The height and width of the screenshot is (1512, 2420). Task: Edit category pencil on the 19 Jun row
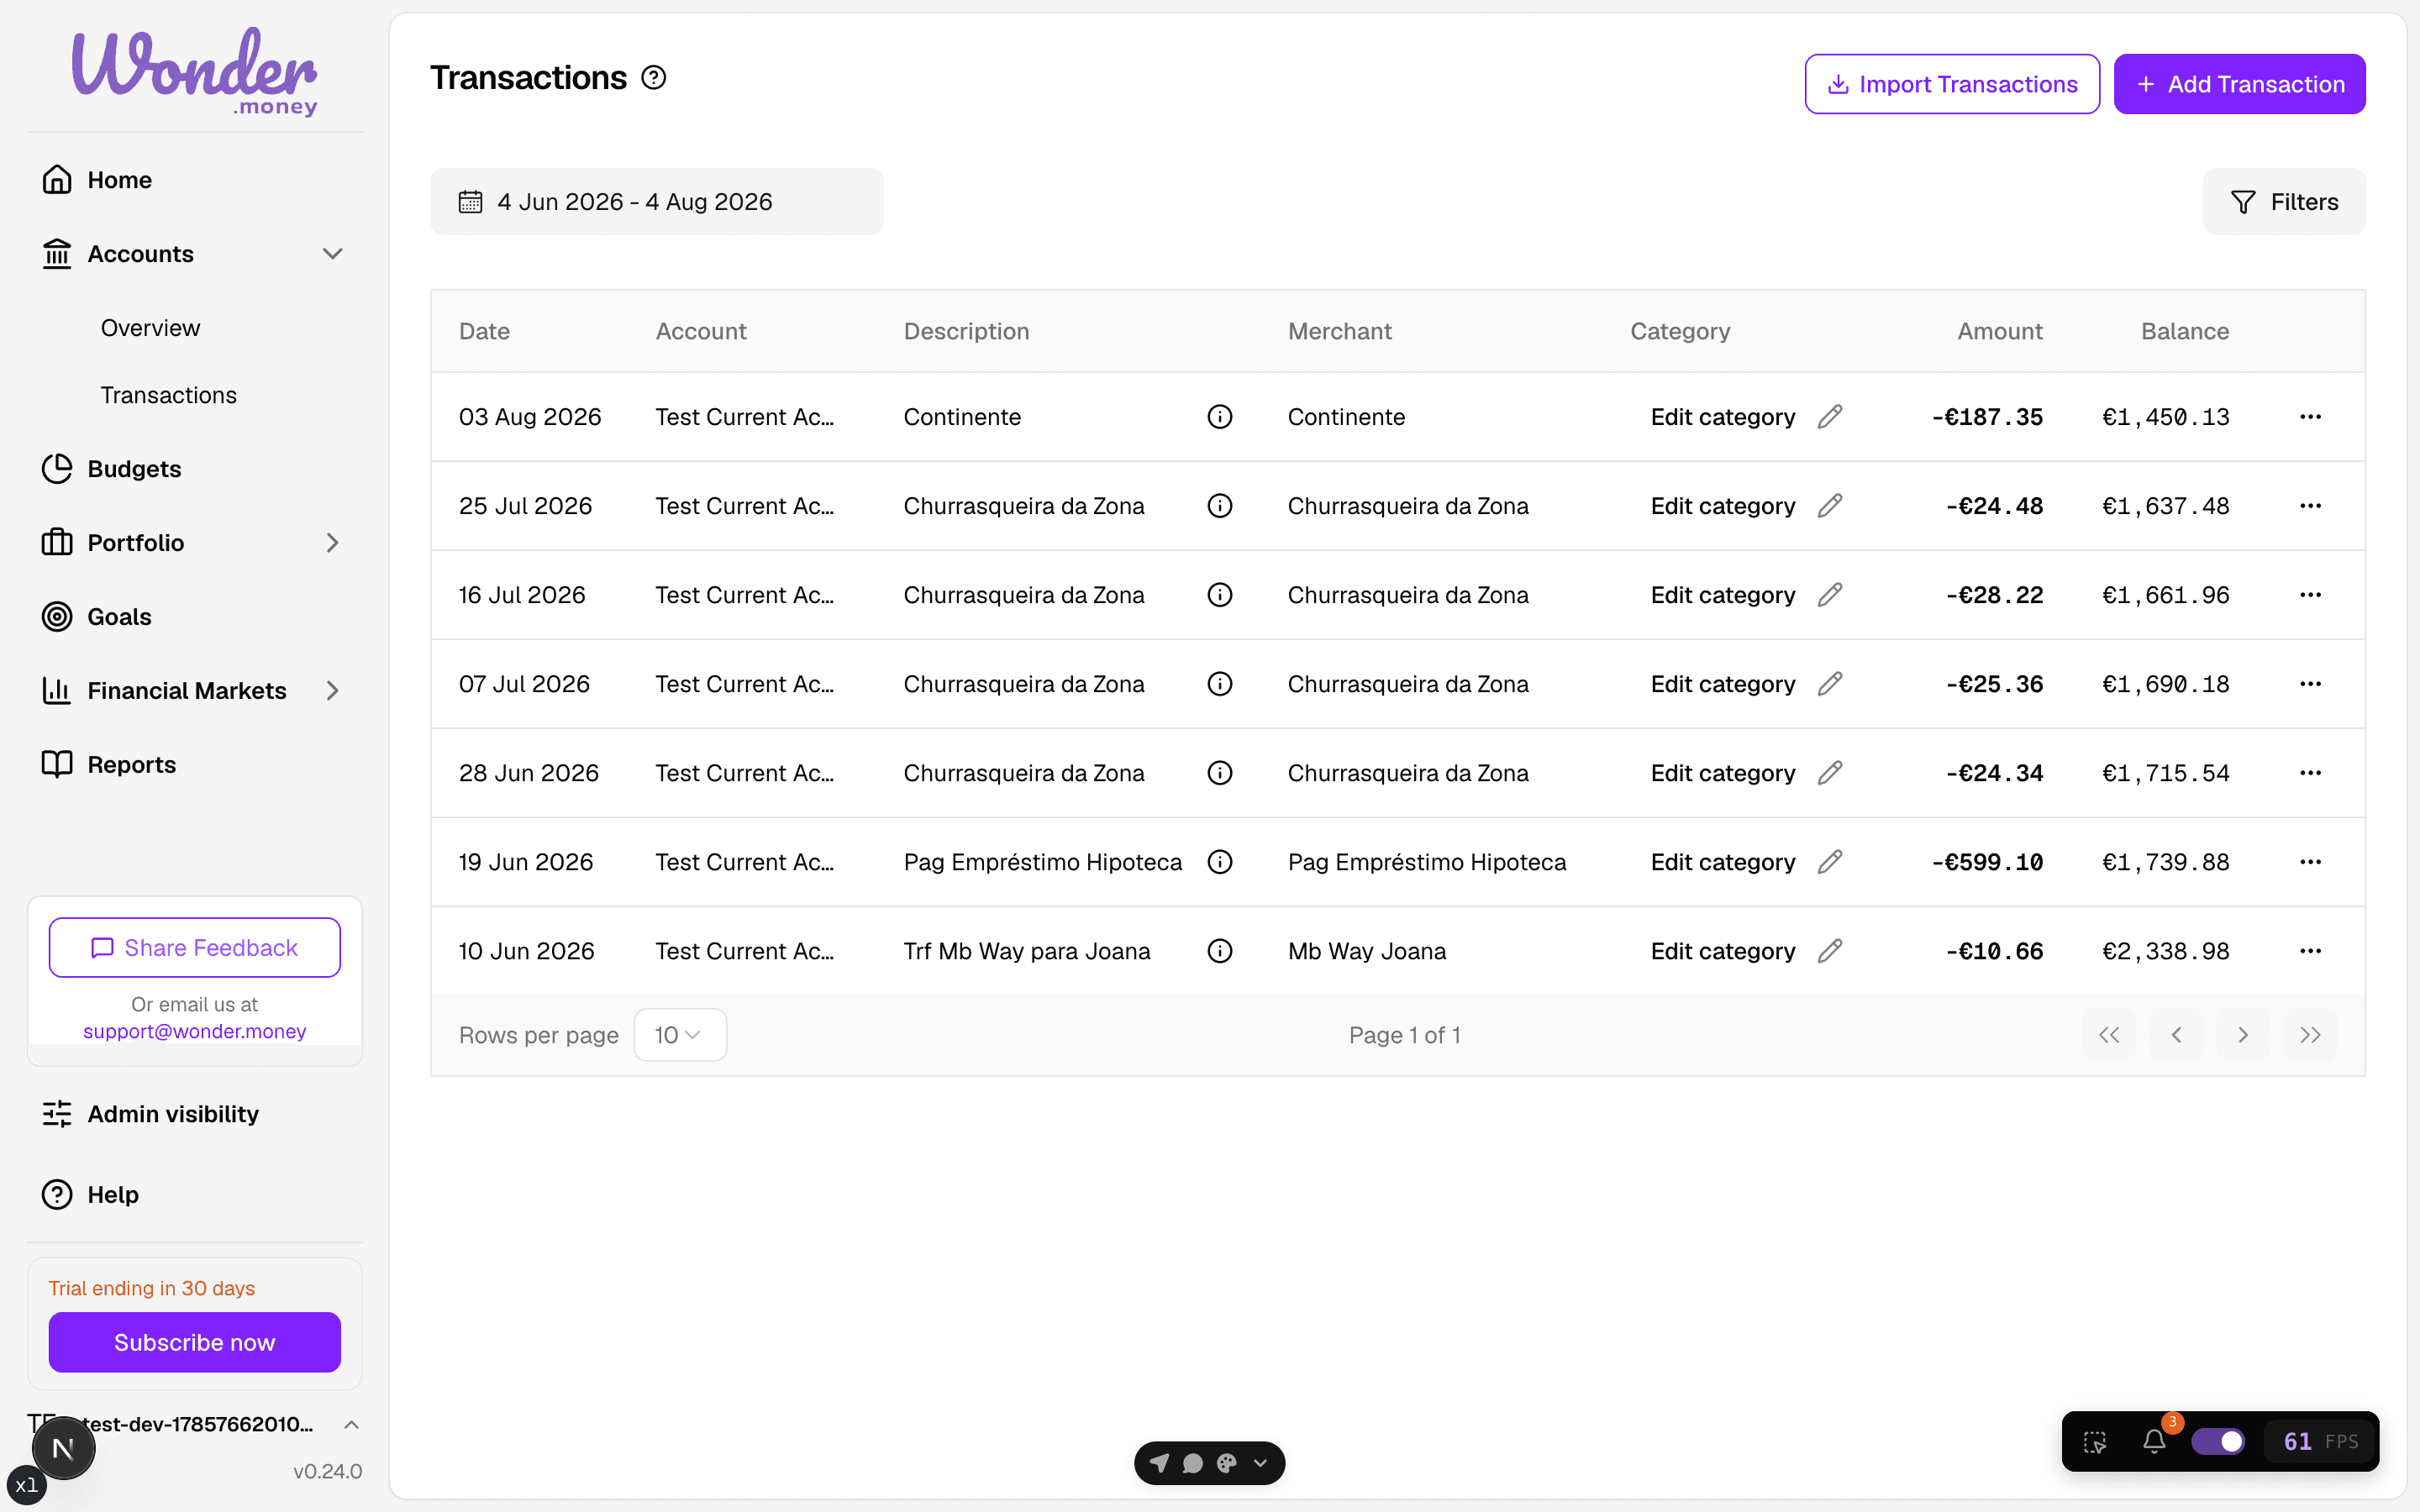click(1829, 862)
